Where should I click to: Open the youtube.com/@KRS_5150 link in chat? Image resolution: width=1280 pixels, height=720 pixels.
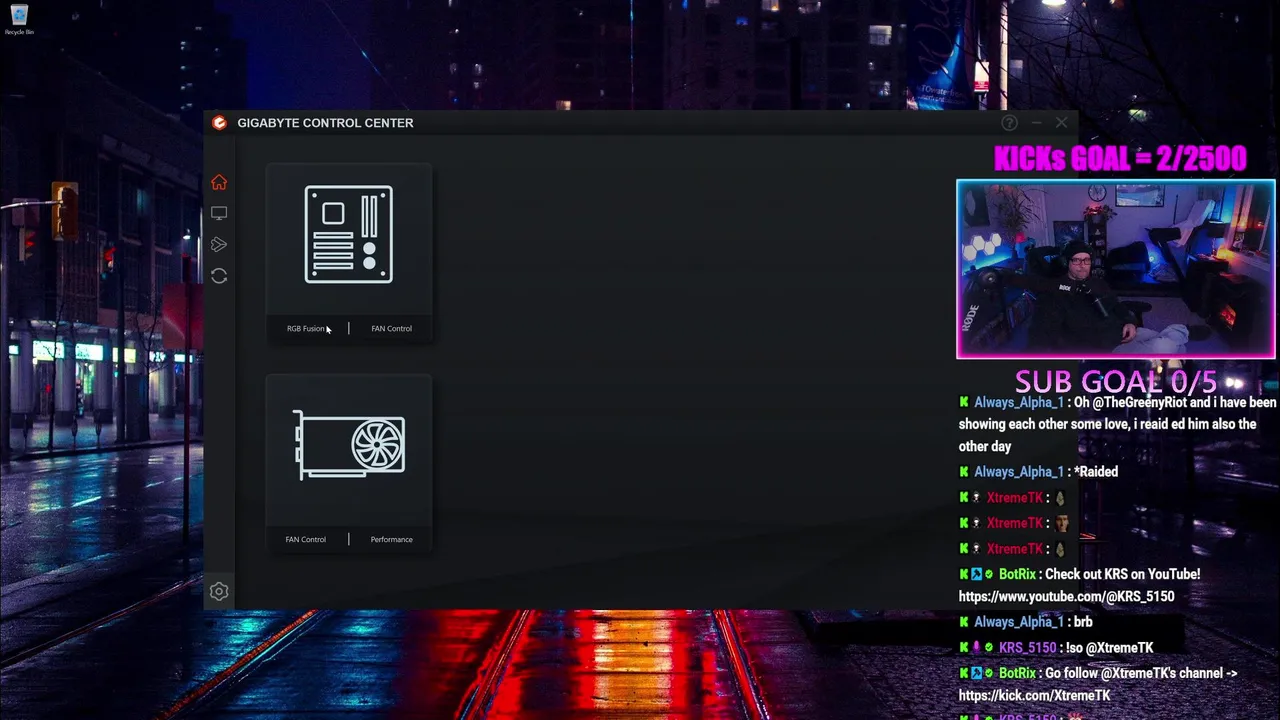click(1066, 596)
